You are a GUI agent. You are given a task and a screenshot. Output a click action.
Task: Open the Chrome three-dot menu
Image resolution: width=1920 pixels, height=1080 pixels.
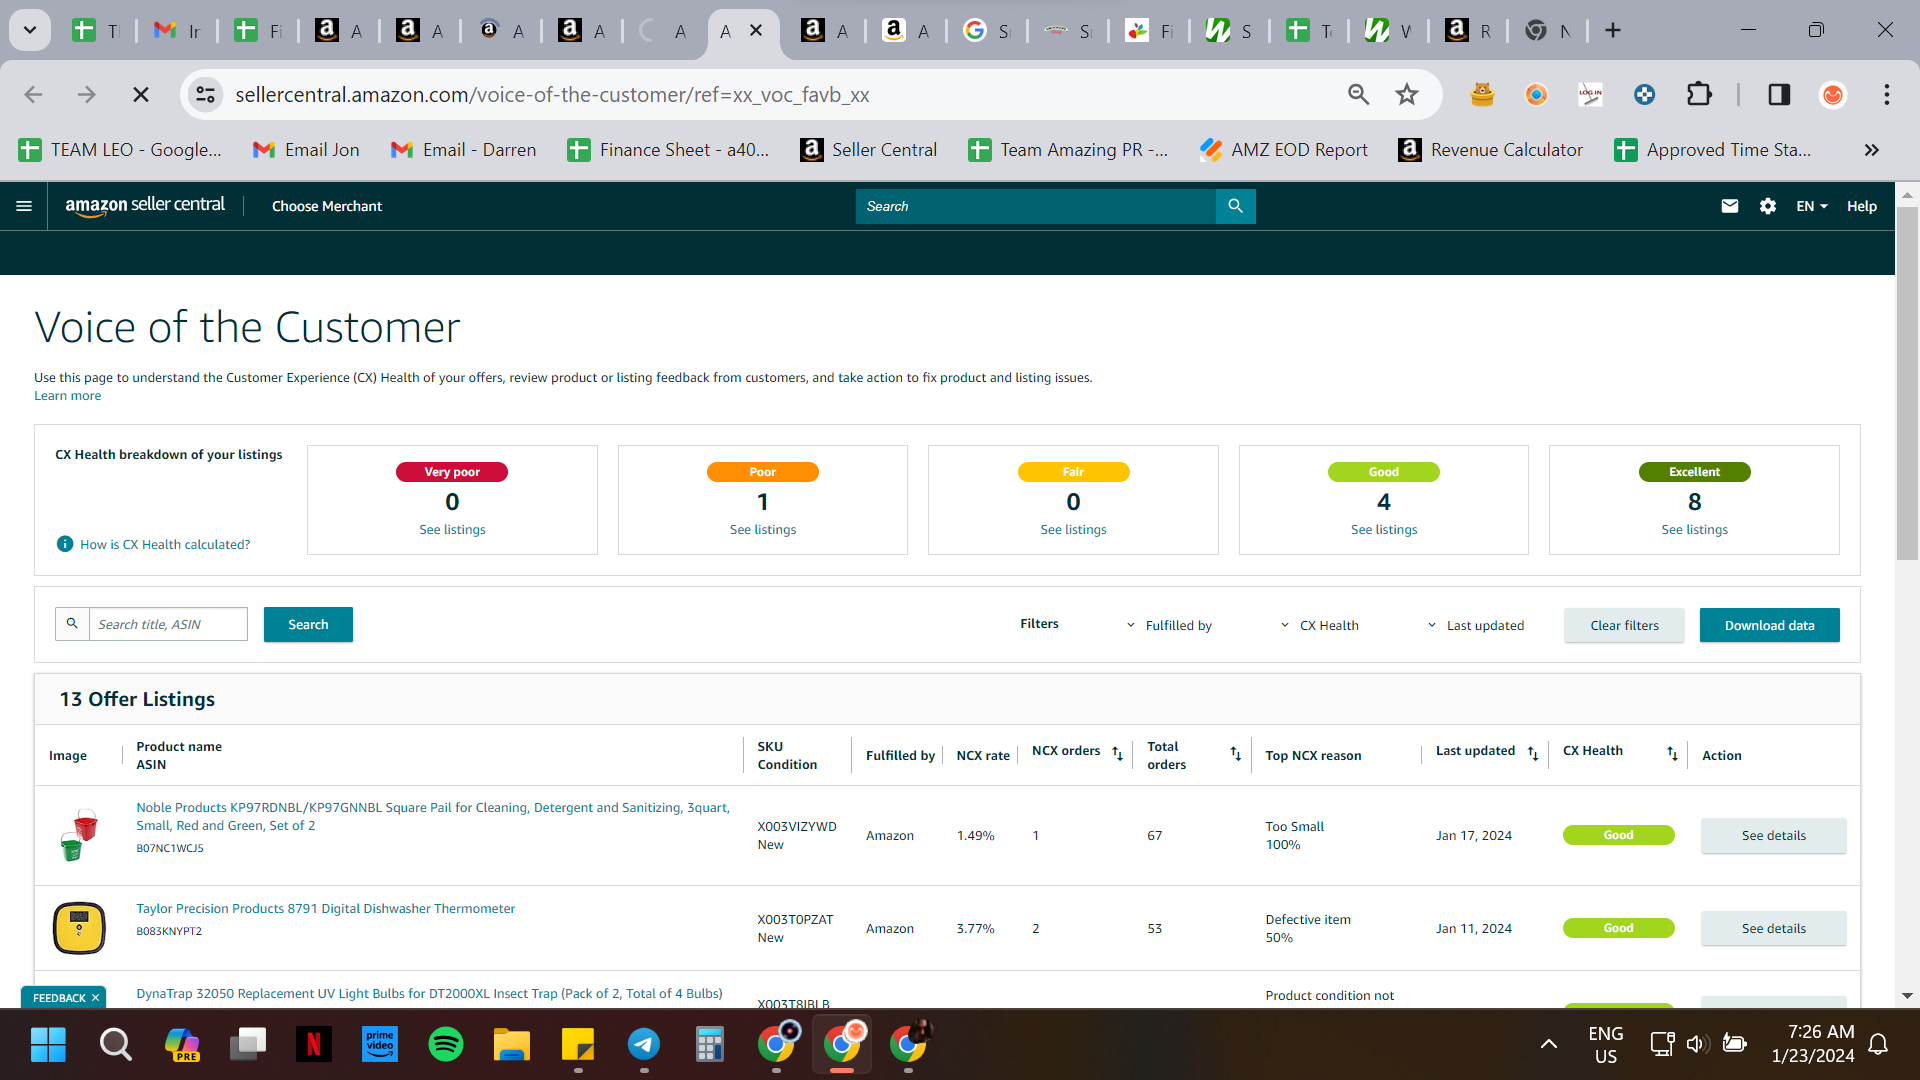point(1887,94)
